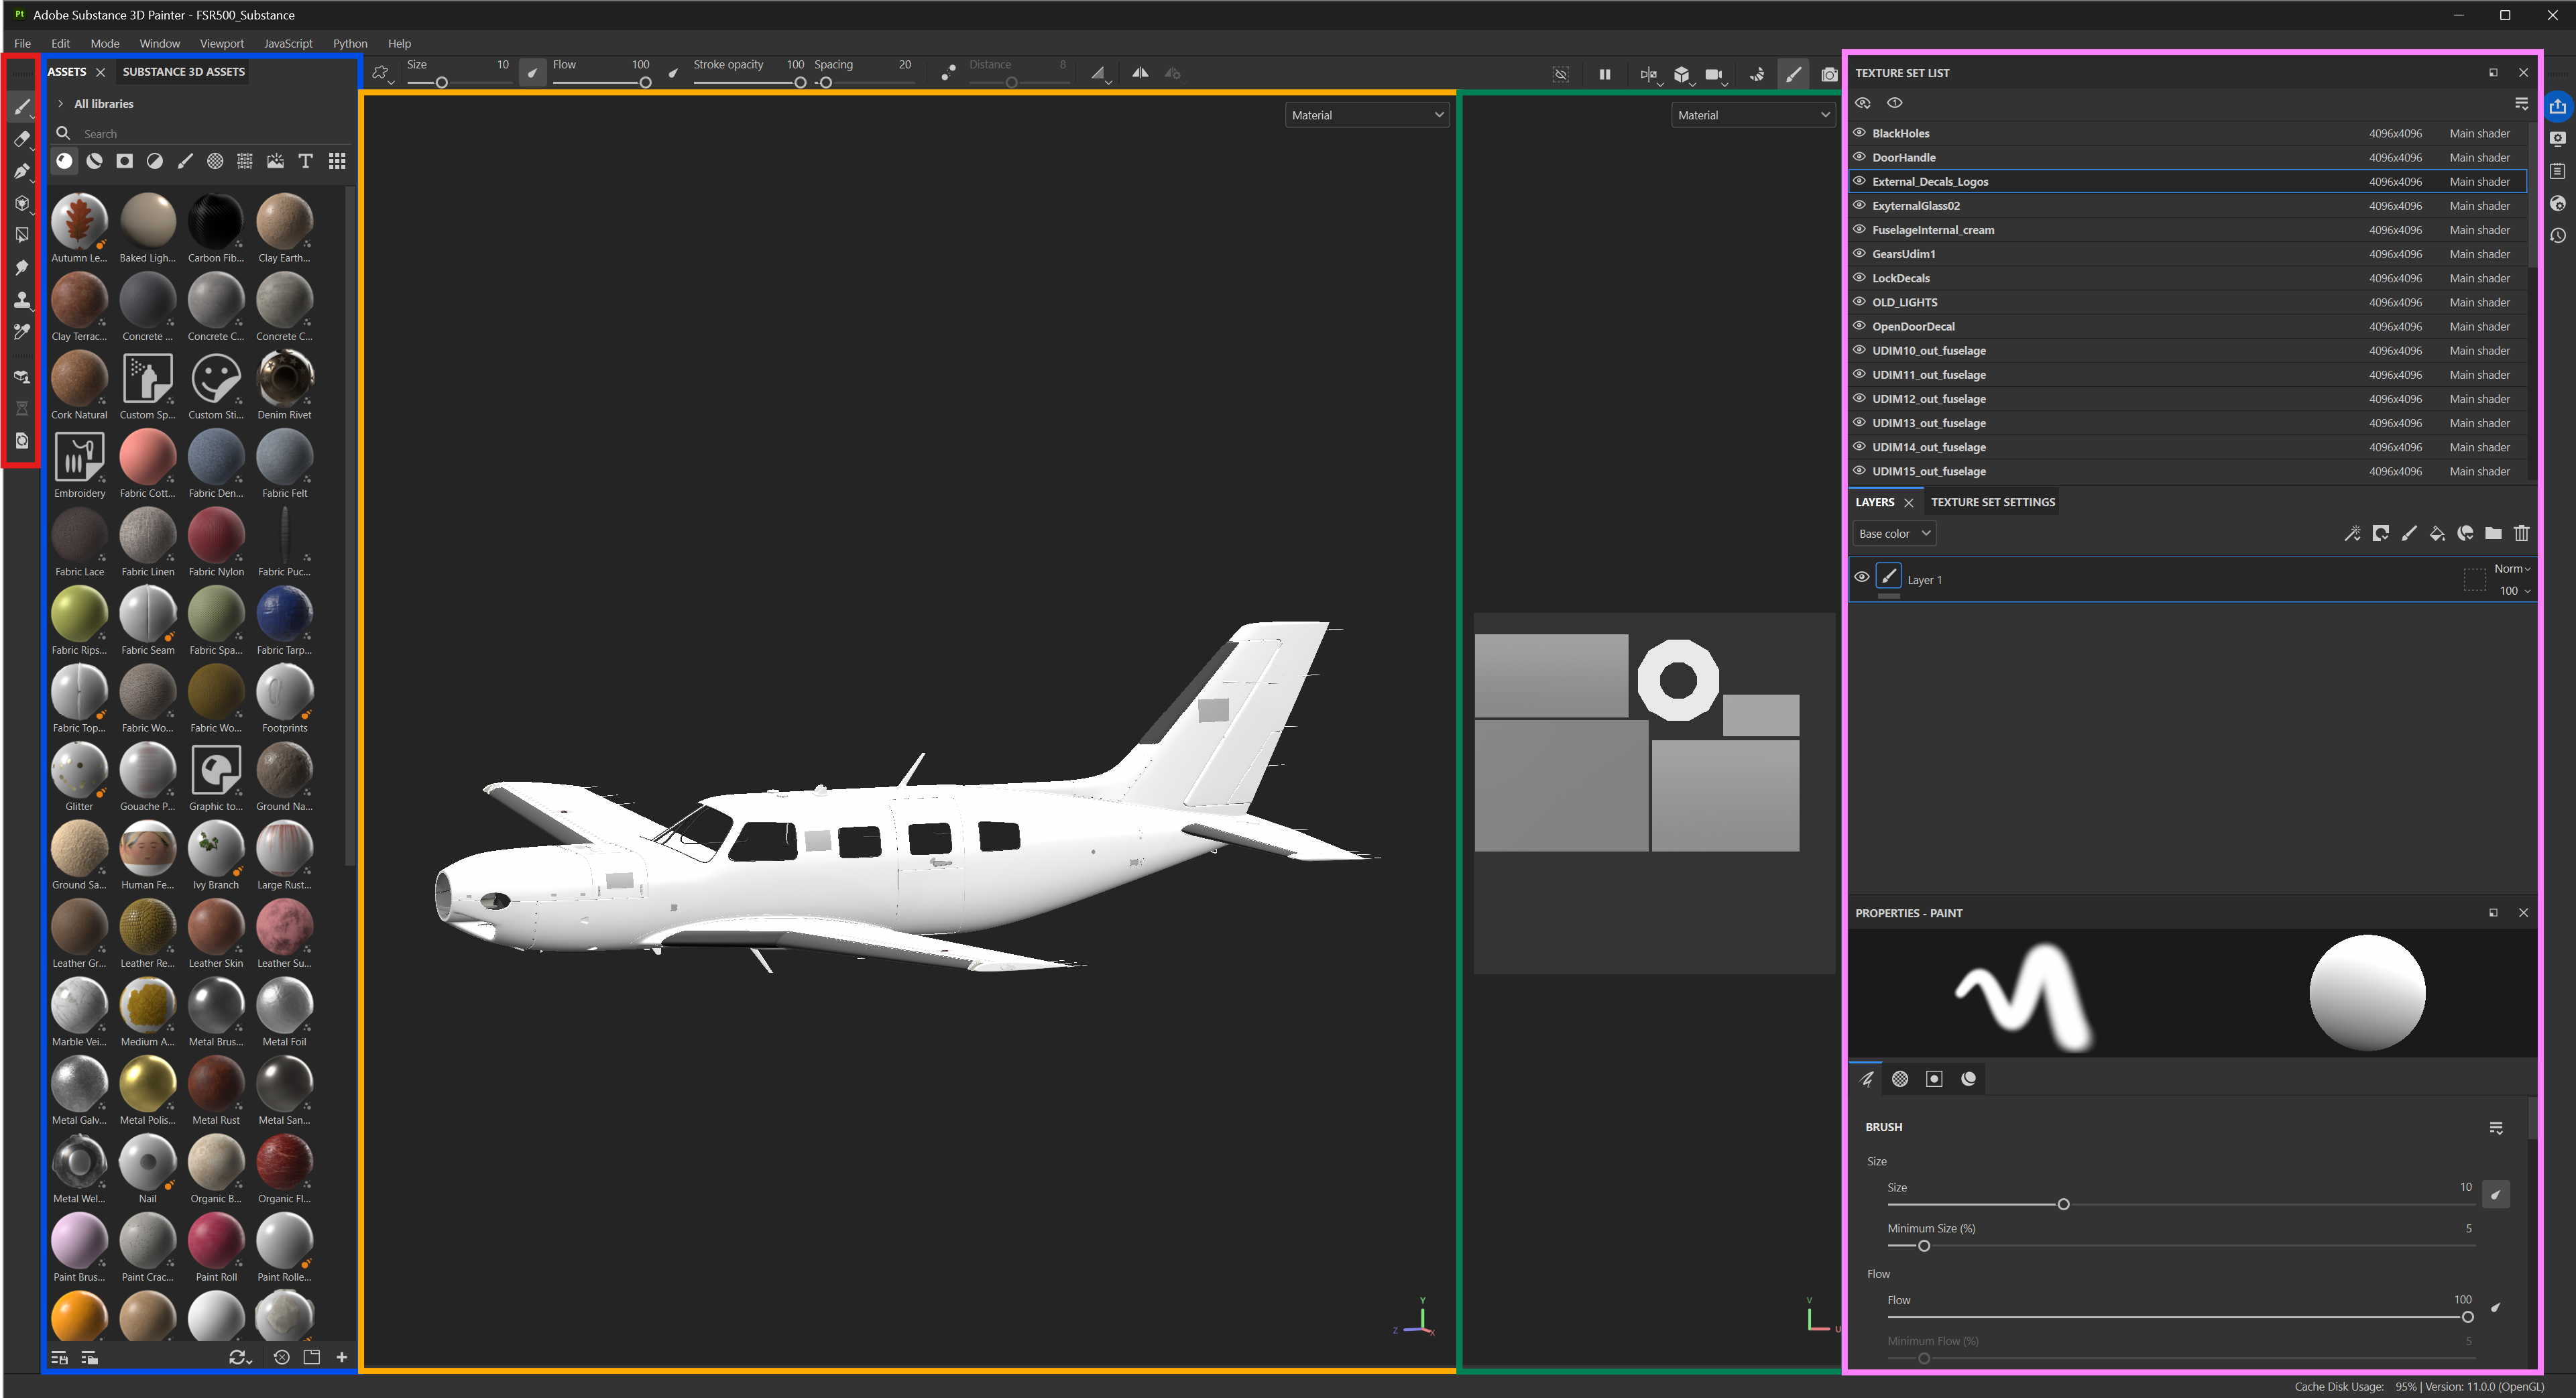Viewport: 2576px width, 1398px height.
Task: Expand the All libraries tree
Action: tap(61, 104)
